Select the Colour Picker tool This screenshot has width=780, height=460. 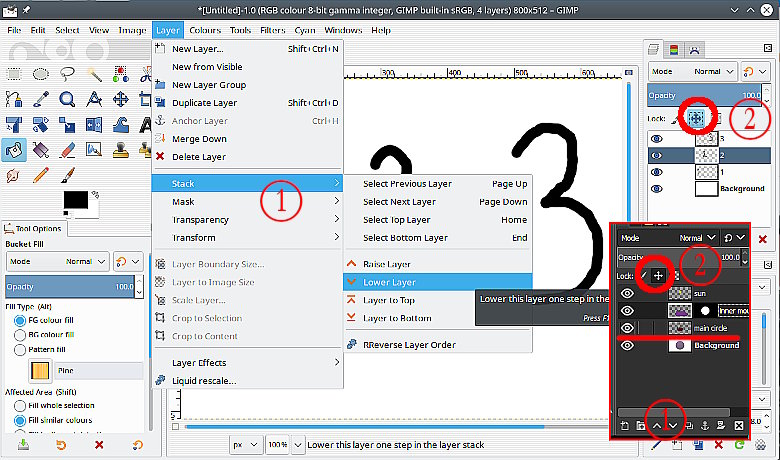click(40, 99)
